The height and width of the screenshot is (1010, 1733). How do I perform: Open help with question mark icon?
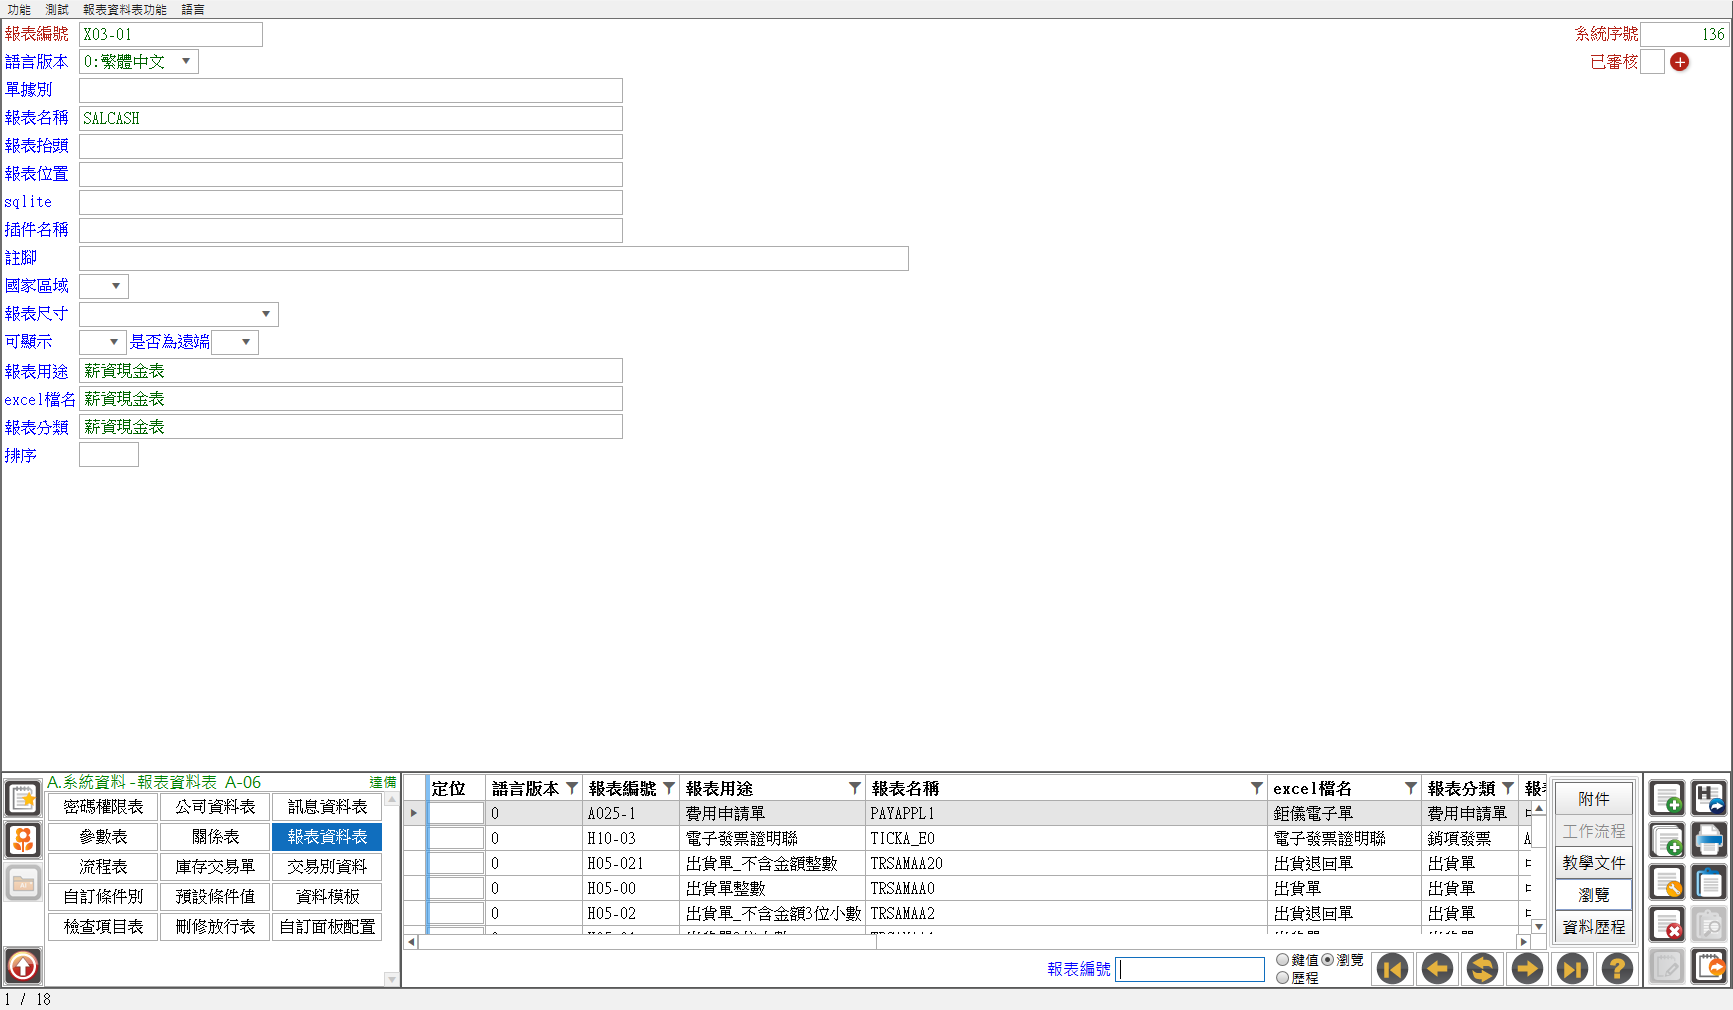click(1618, 969)
